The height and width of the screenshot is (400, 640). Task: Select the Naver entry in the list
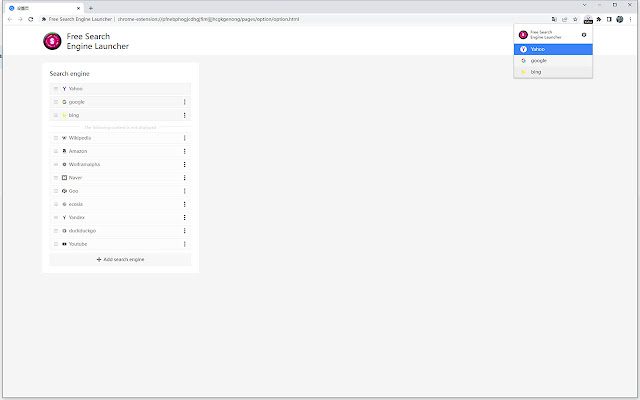click(120, 178)
